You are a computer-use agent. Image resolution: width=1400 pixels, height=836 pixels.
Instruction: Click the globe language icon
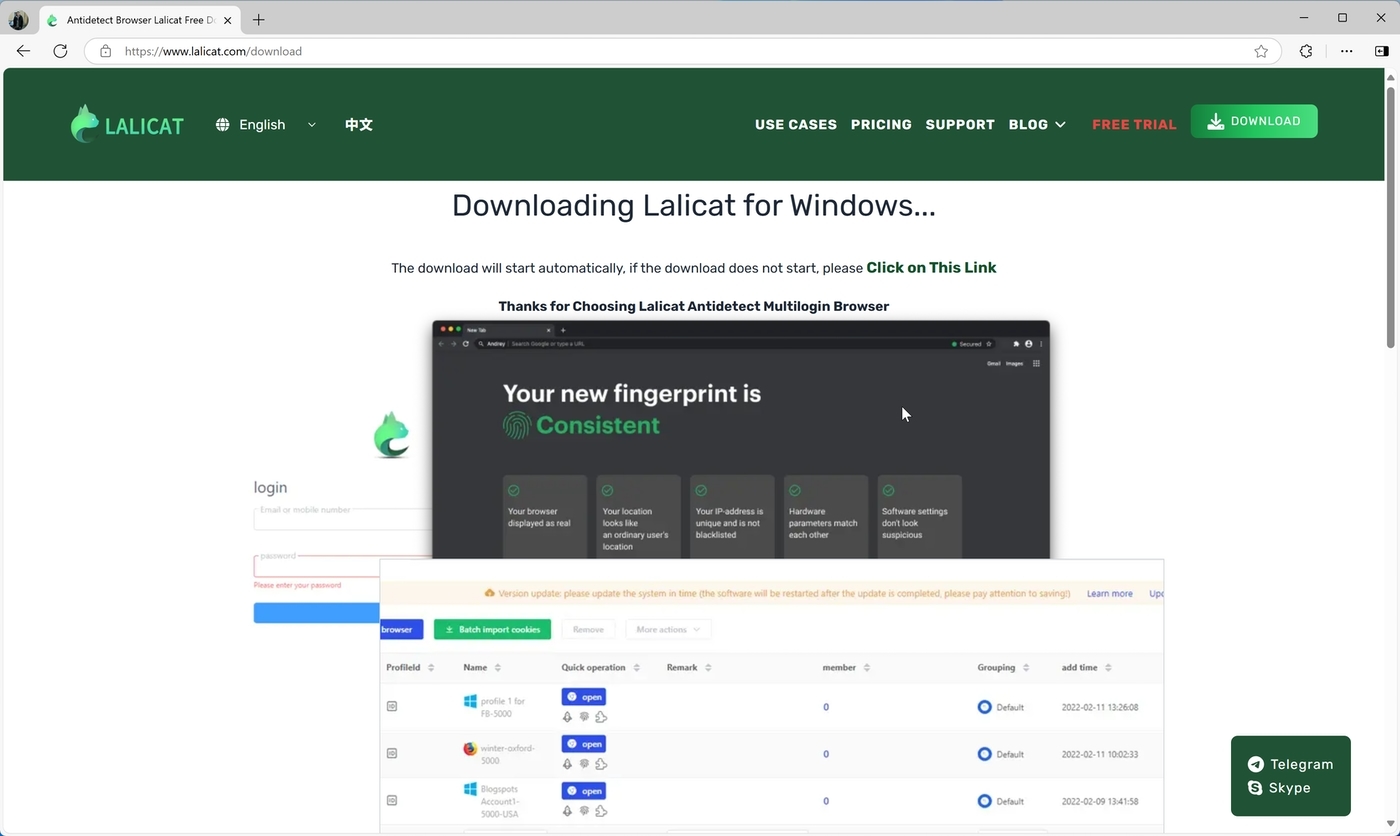[222, 124]
